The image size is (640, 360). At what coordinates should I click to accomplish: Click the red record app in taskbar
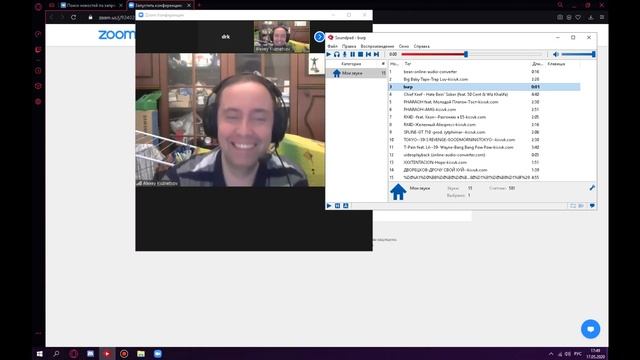[x=124, y=354]
